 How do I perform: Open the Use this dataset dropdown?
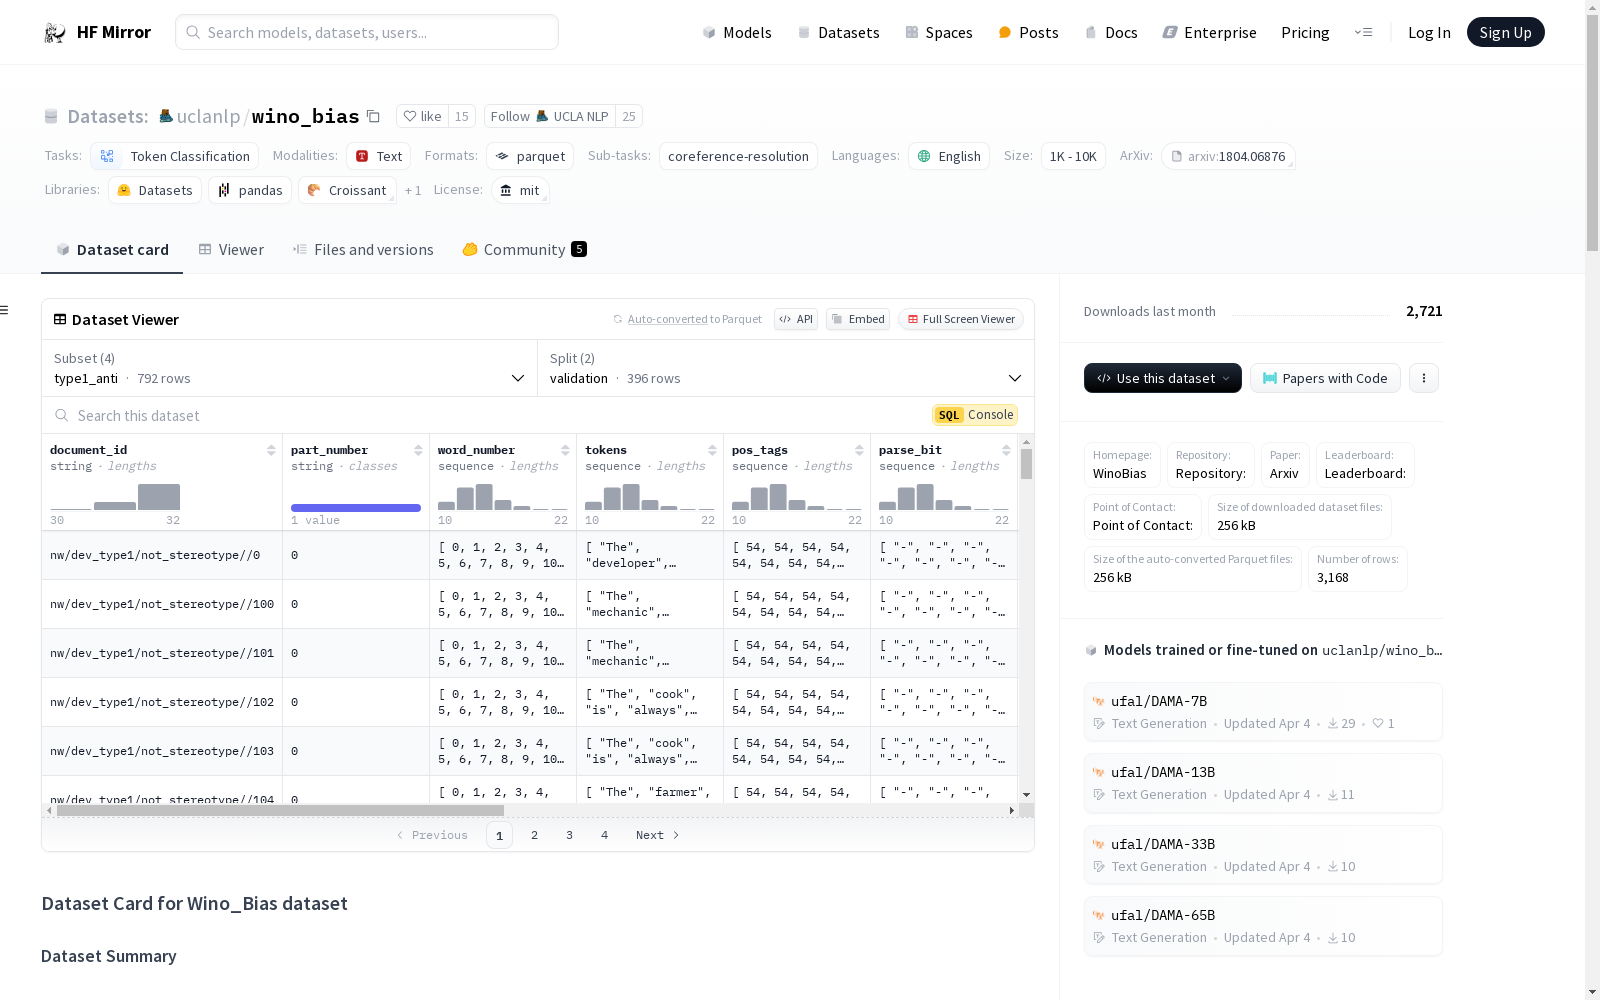coord(1163,378)
